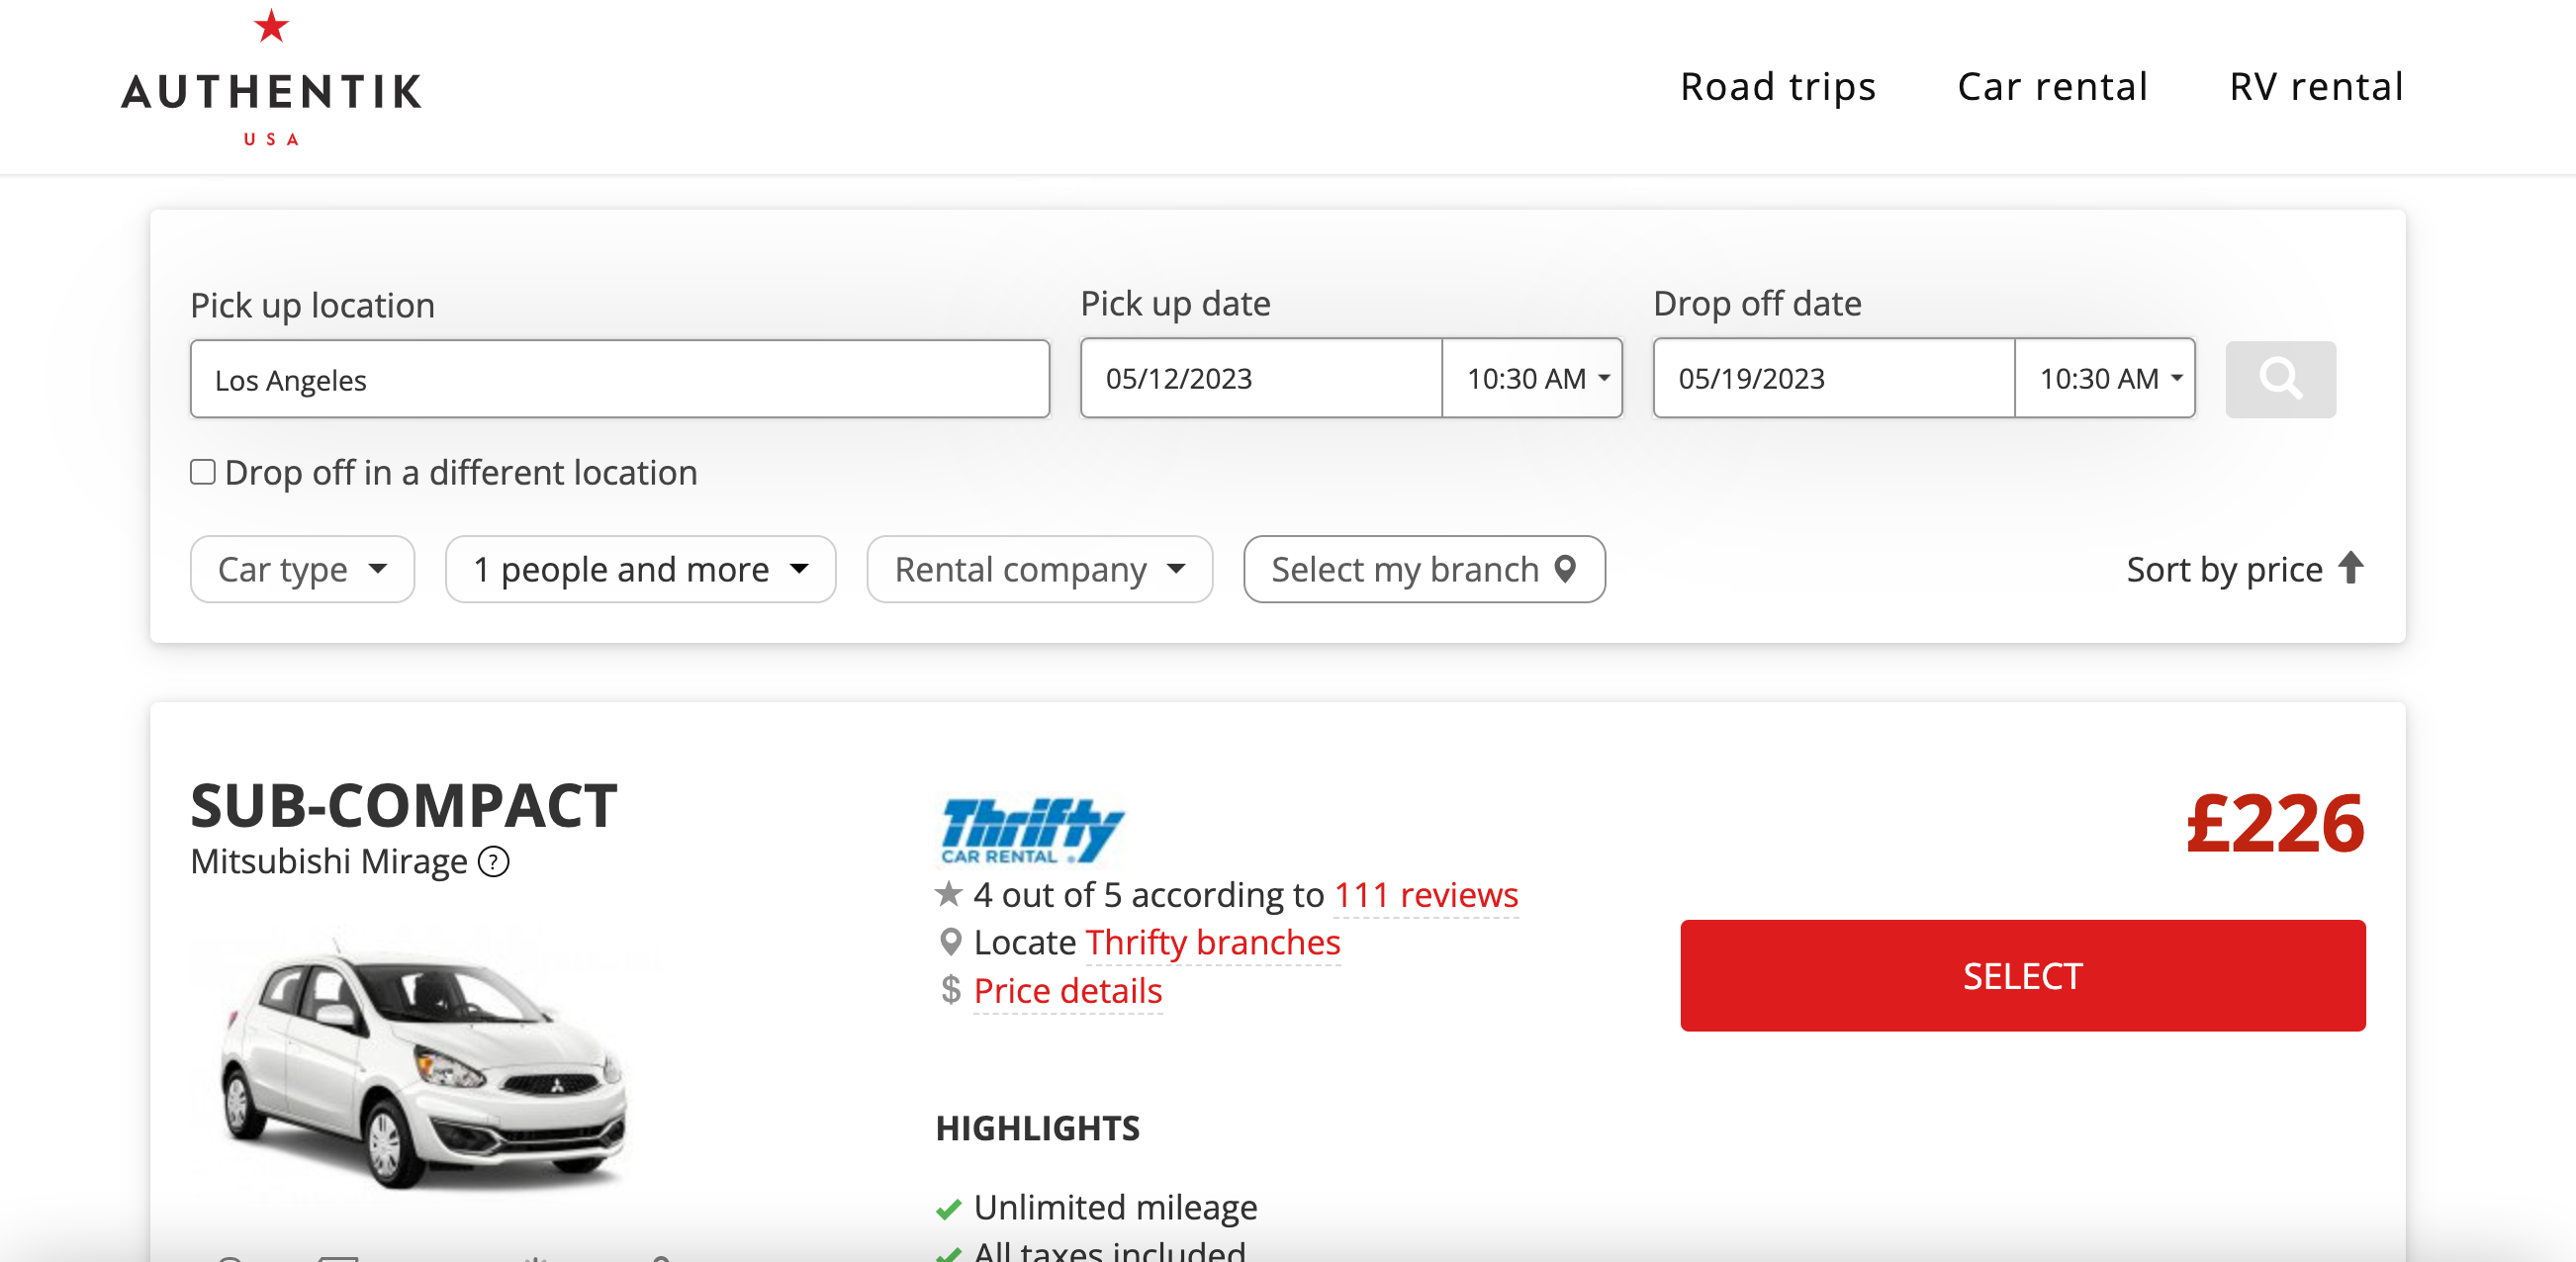Click the question mark next to Mitsubishi Mirage

492,862
